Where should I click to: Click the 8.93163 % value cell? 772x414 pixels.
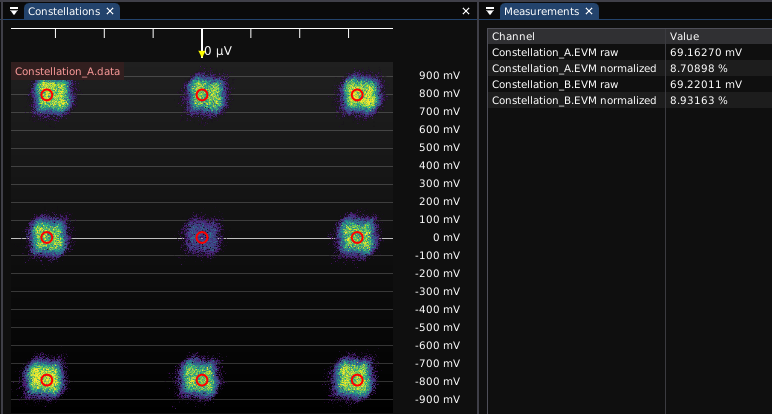(698, 100)
